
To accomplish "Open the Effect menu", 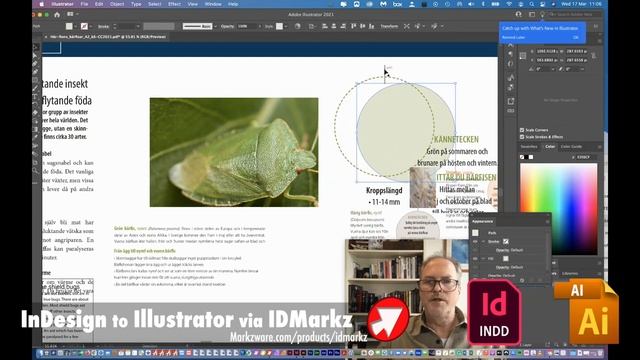I will (174, 4).
